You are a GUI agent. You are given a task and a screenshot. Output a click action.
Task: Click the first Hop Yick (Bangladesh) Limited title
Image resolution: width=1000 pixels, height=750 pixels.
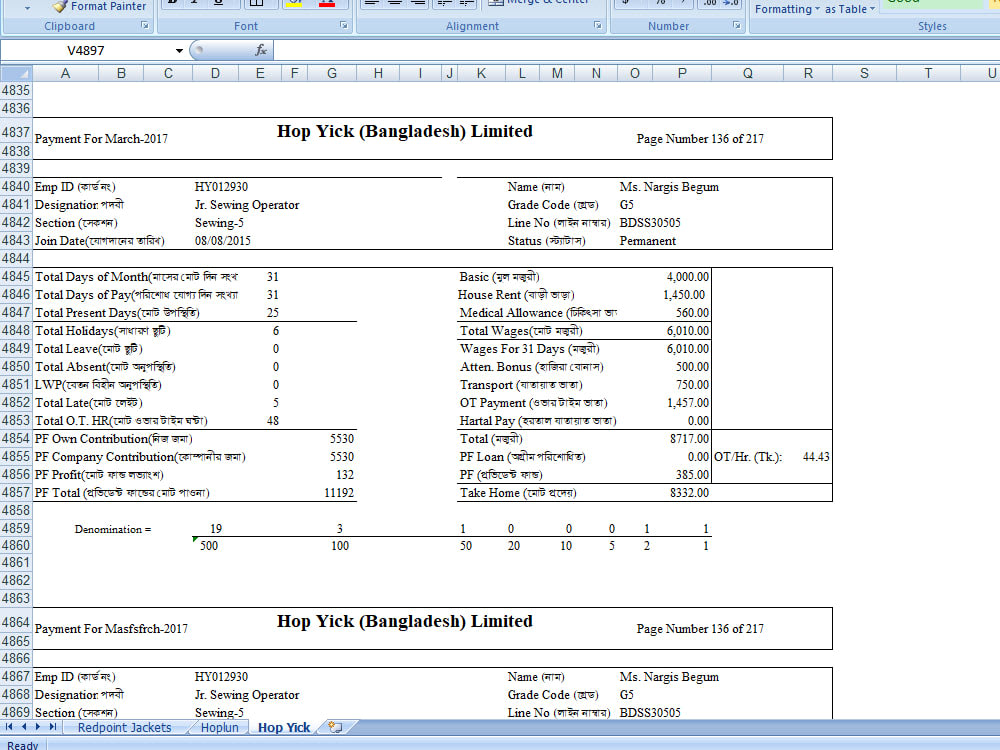point(404,131)
